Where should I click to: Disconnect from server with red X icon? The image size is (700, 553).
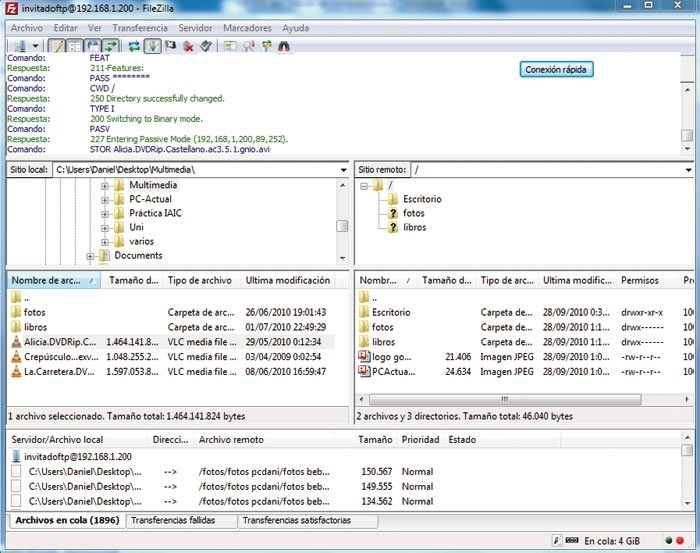click(x=188, y=46)
